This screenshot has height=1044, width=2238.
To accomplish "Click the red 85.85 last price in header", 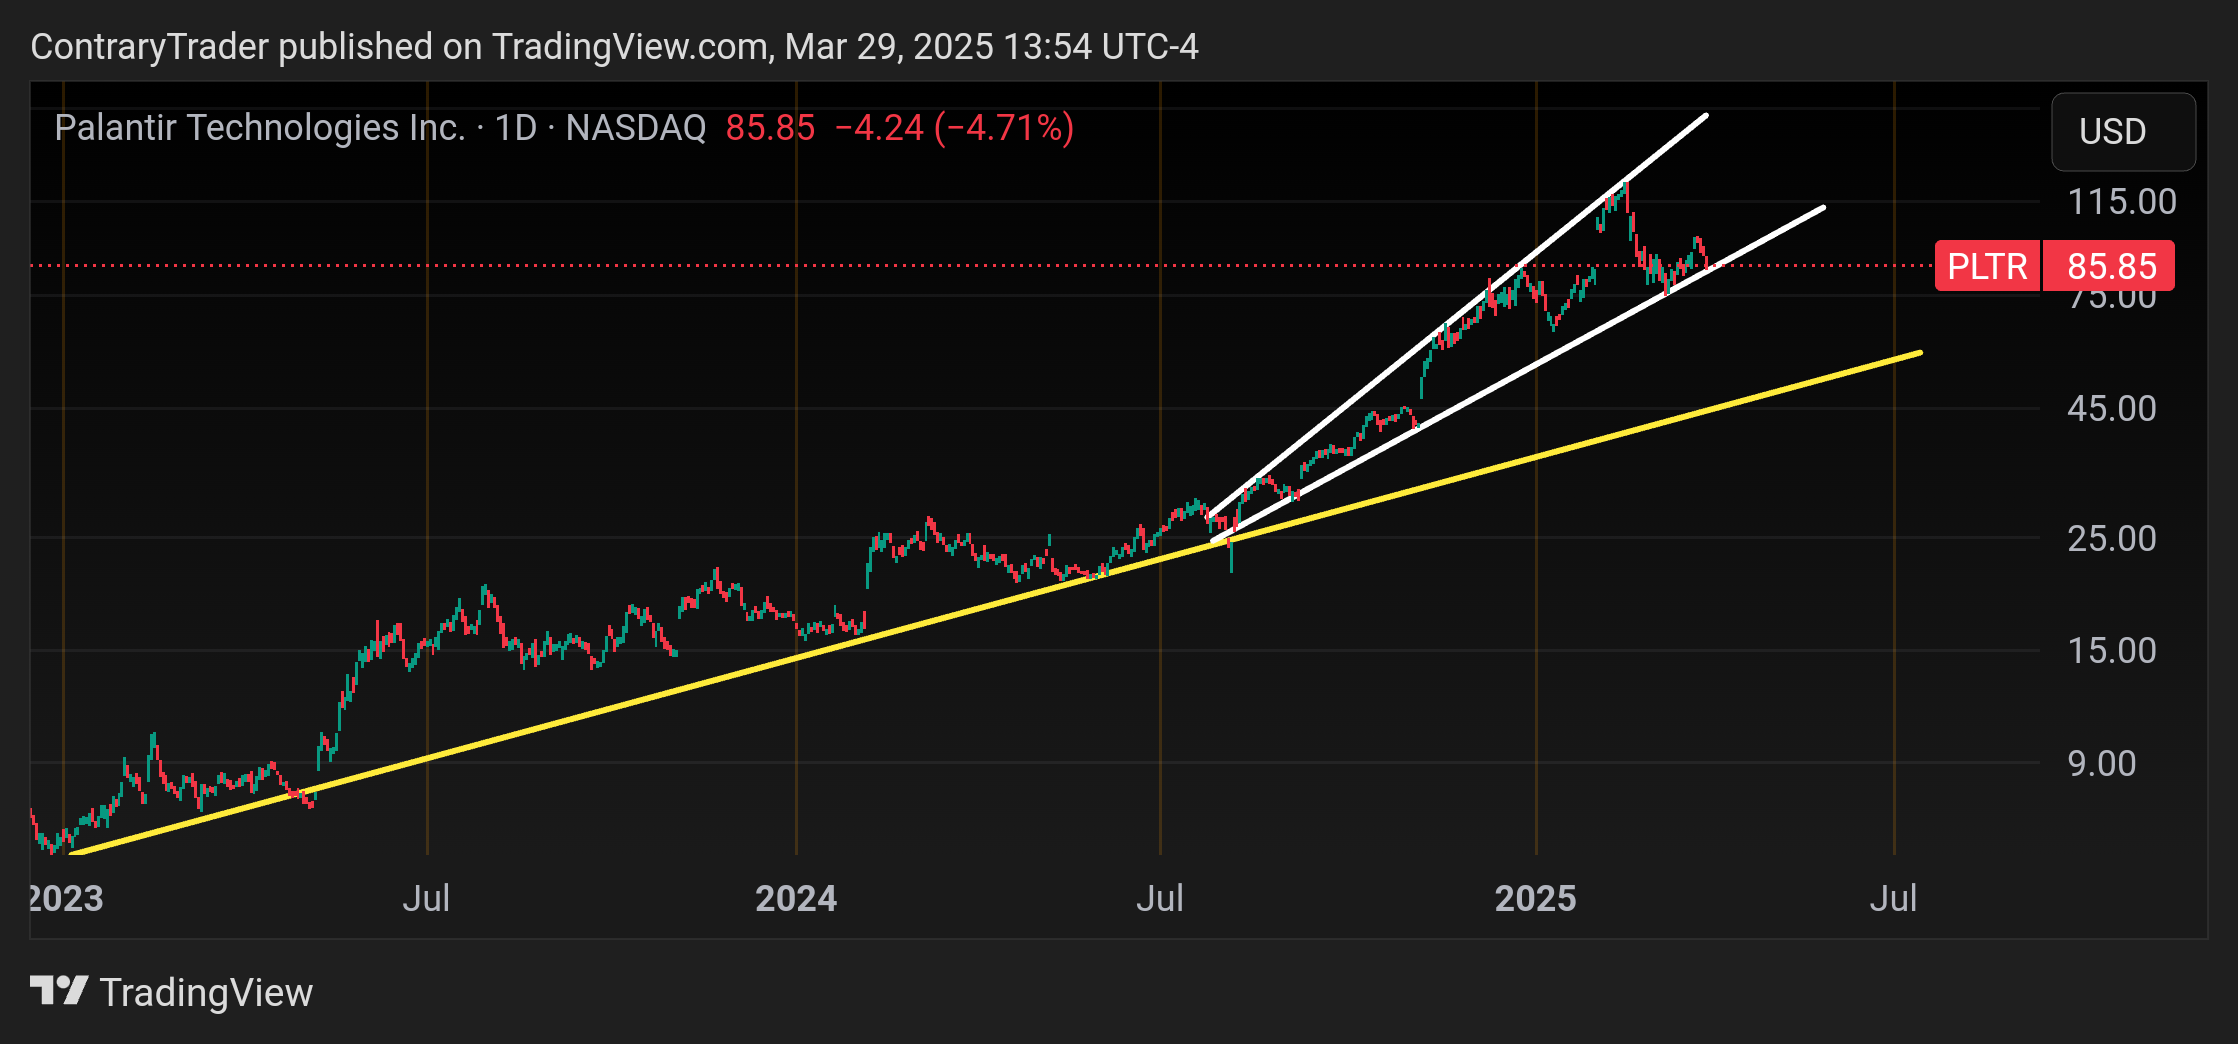I will coord(770,128).
